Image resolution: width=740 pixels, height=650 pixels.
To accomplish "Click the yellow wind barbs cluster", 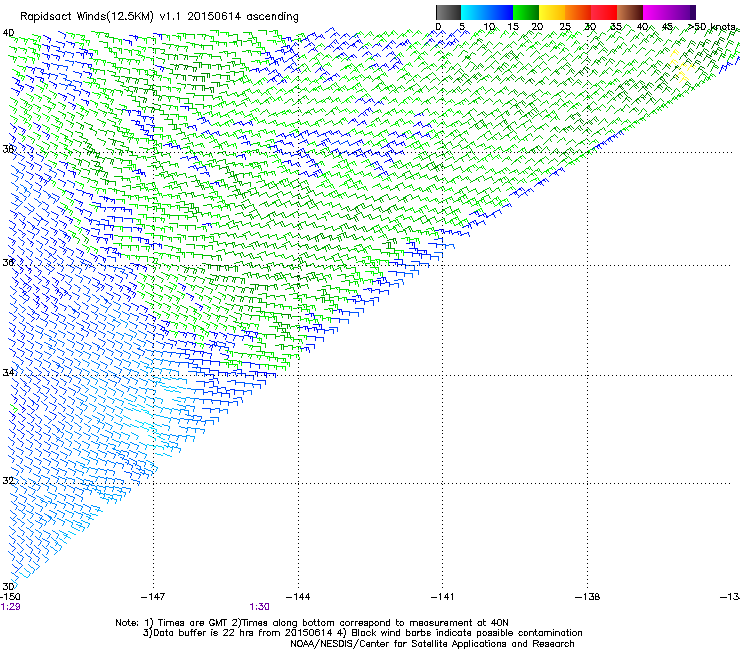I will [681, 66].
